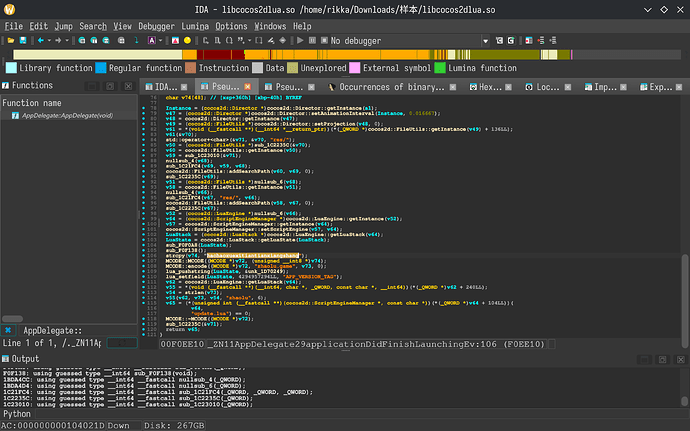This screenshot has height=431, width=690.
Task: Open the dropdown next to the quotes icon
Action: (250, 41)
